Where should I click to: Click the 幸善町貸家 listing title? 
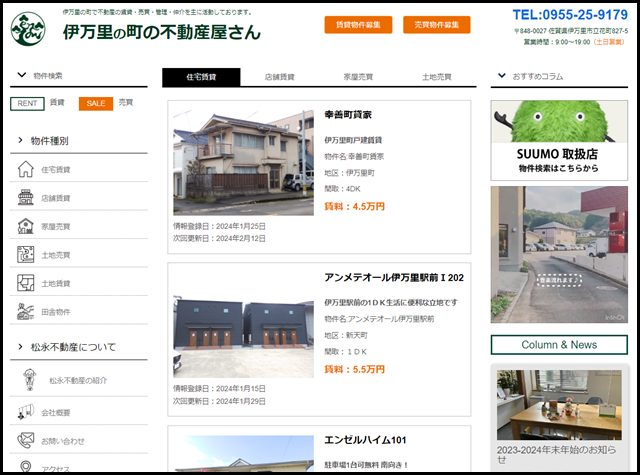coord(348,115)
